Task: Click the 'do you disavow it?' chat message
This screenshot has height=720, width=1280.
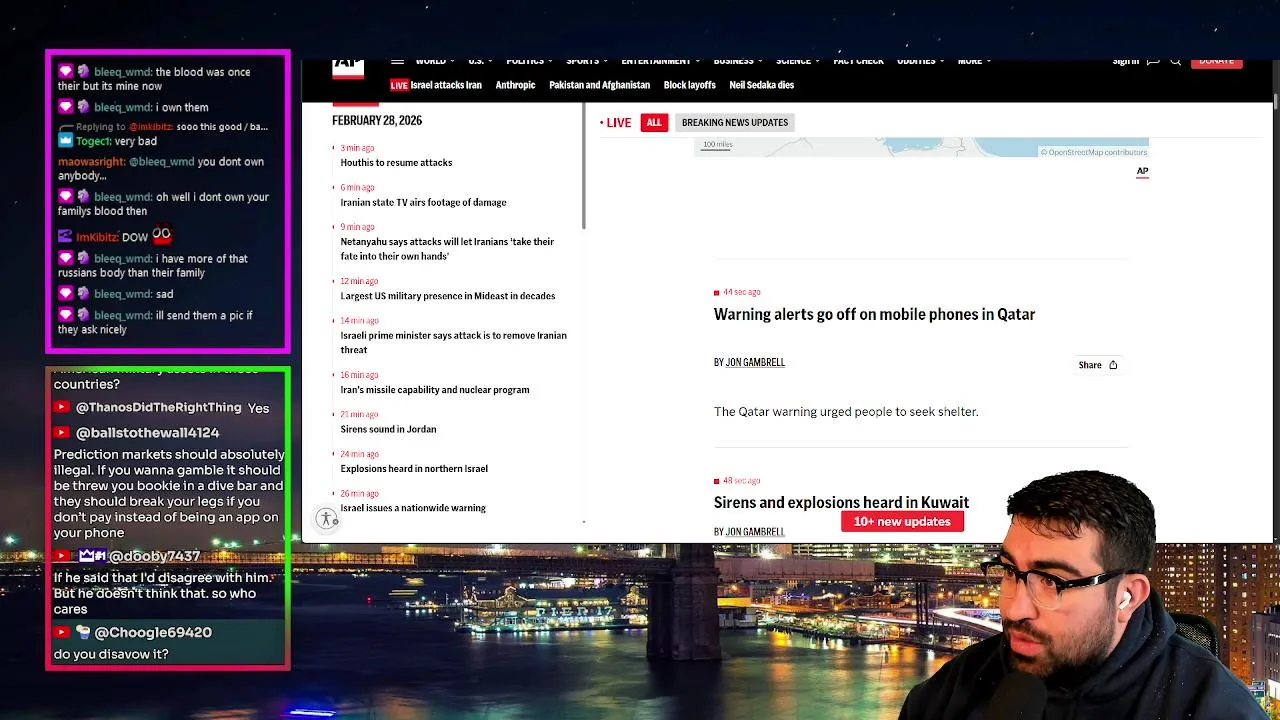Action: (111, 654)
